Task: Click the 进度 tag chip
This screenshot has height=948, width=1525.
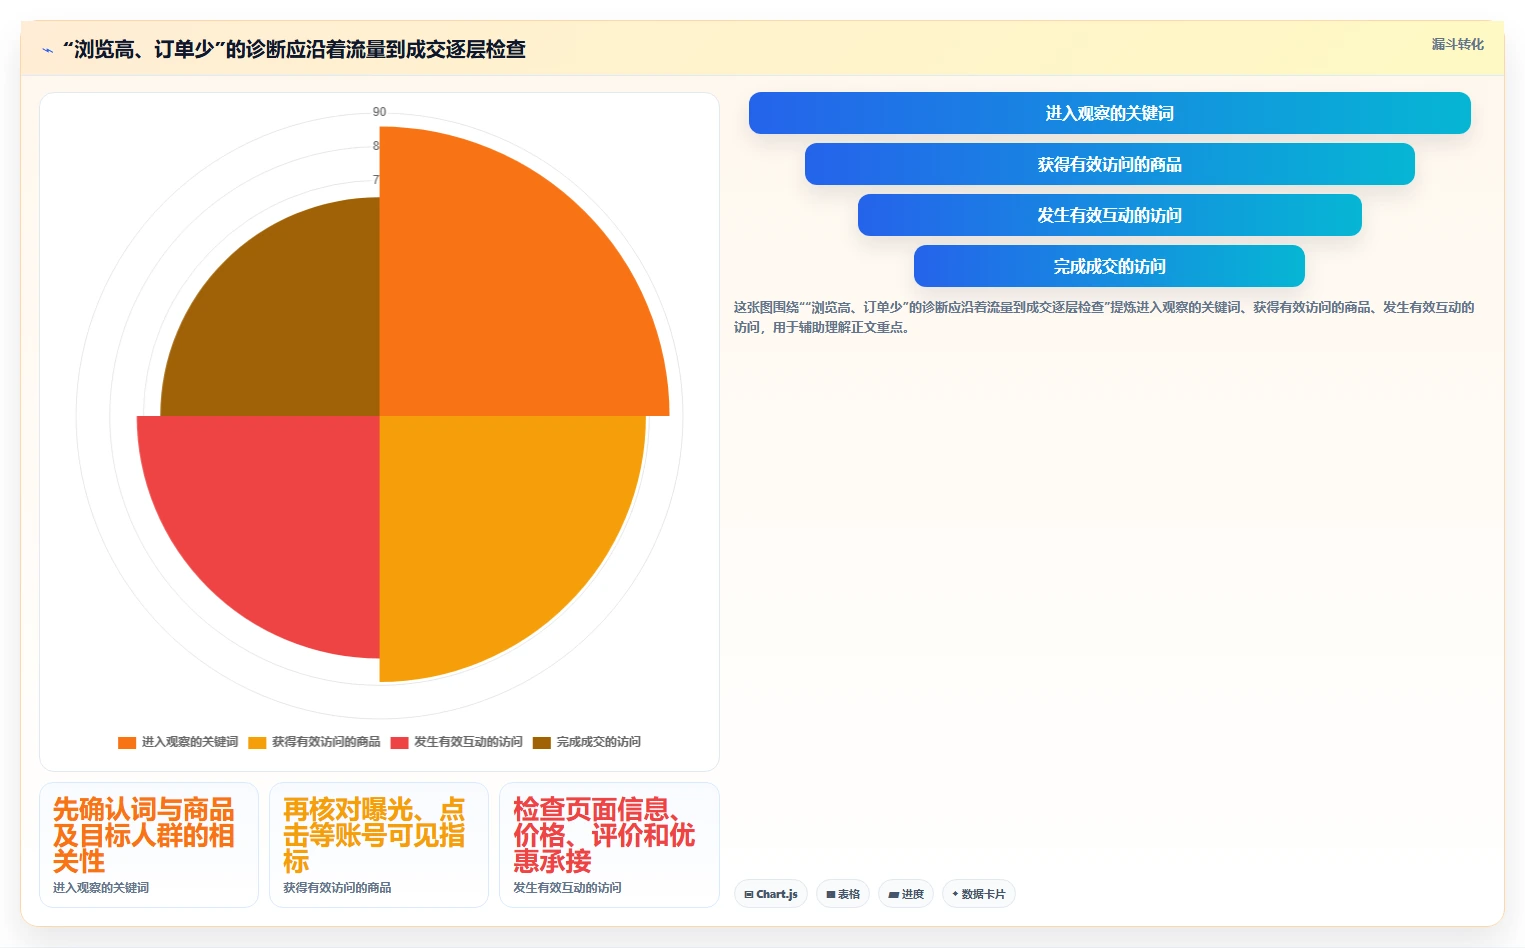Action: coord(906,894)
